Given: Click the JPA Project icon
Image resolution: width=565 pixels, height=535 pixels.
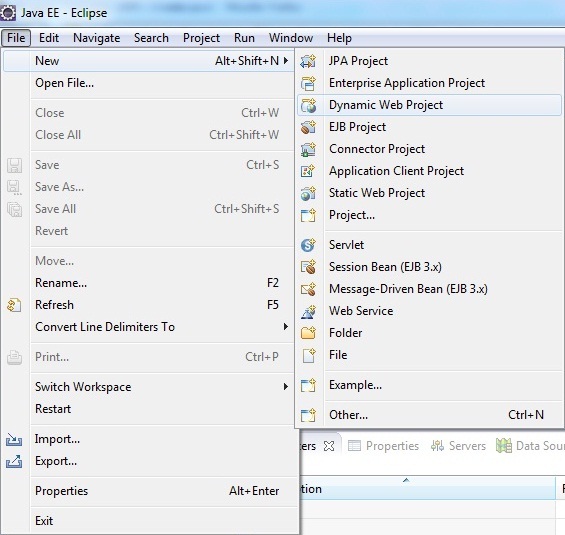Looking at the screenshot, I should point(308,61).
